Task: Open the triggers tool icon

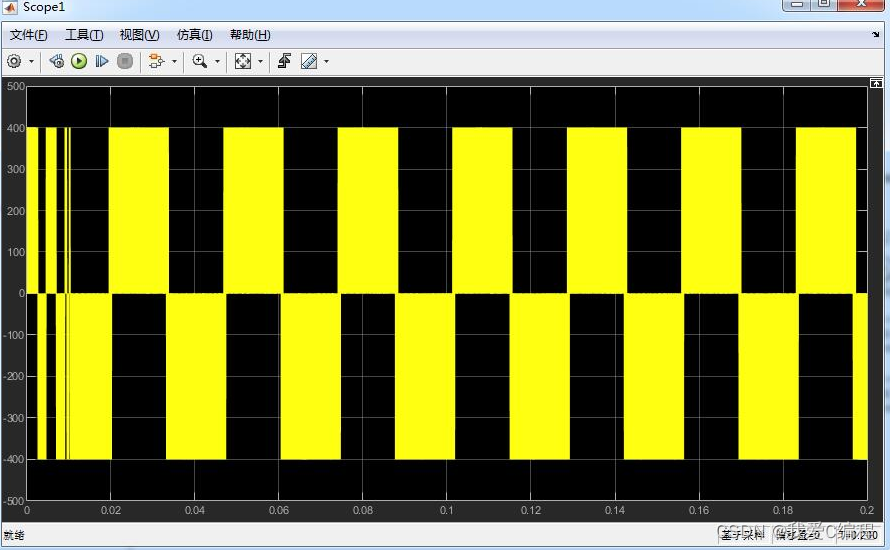Action: pos(284,61)
